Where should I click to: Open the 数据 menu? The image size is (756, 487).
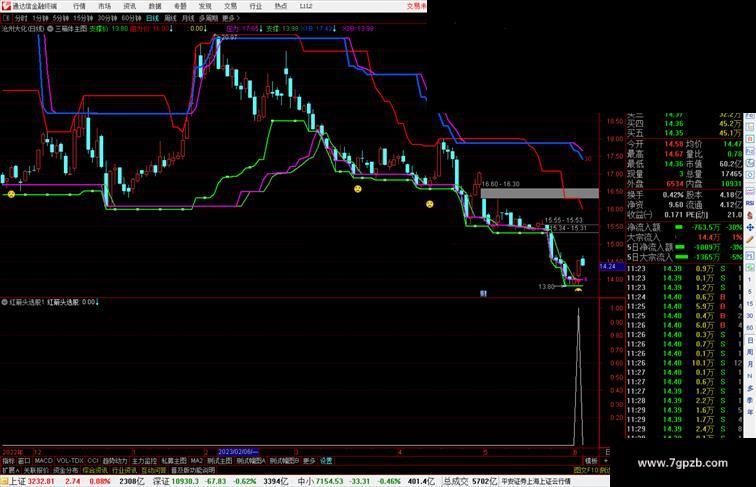click(x=155, y=6)
